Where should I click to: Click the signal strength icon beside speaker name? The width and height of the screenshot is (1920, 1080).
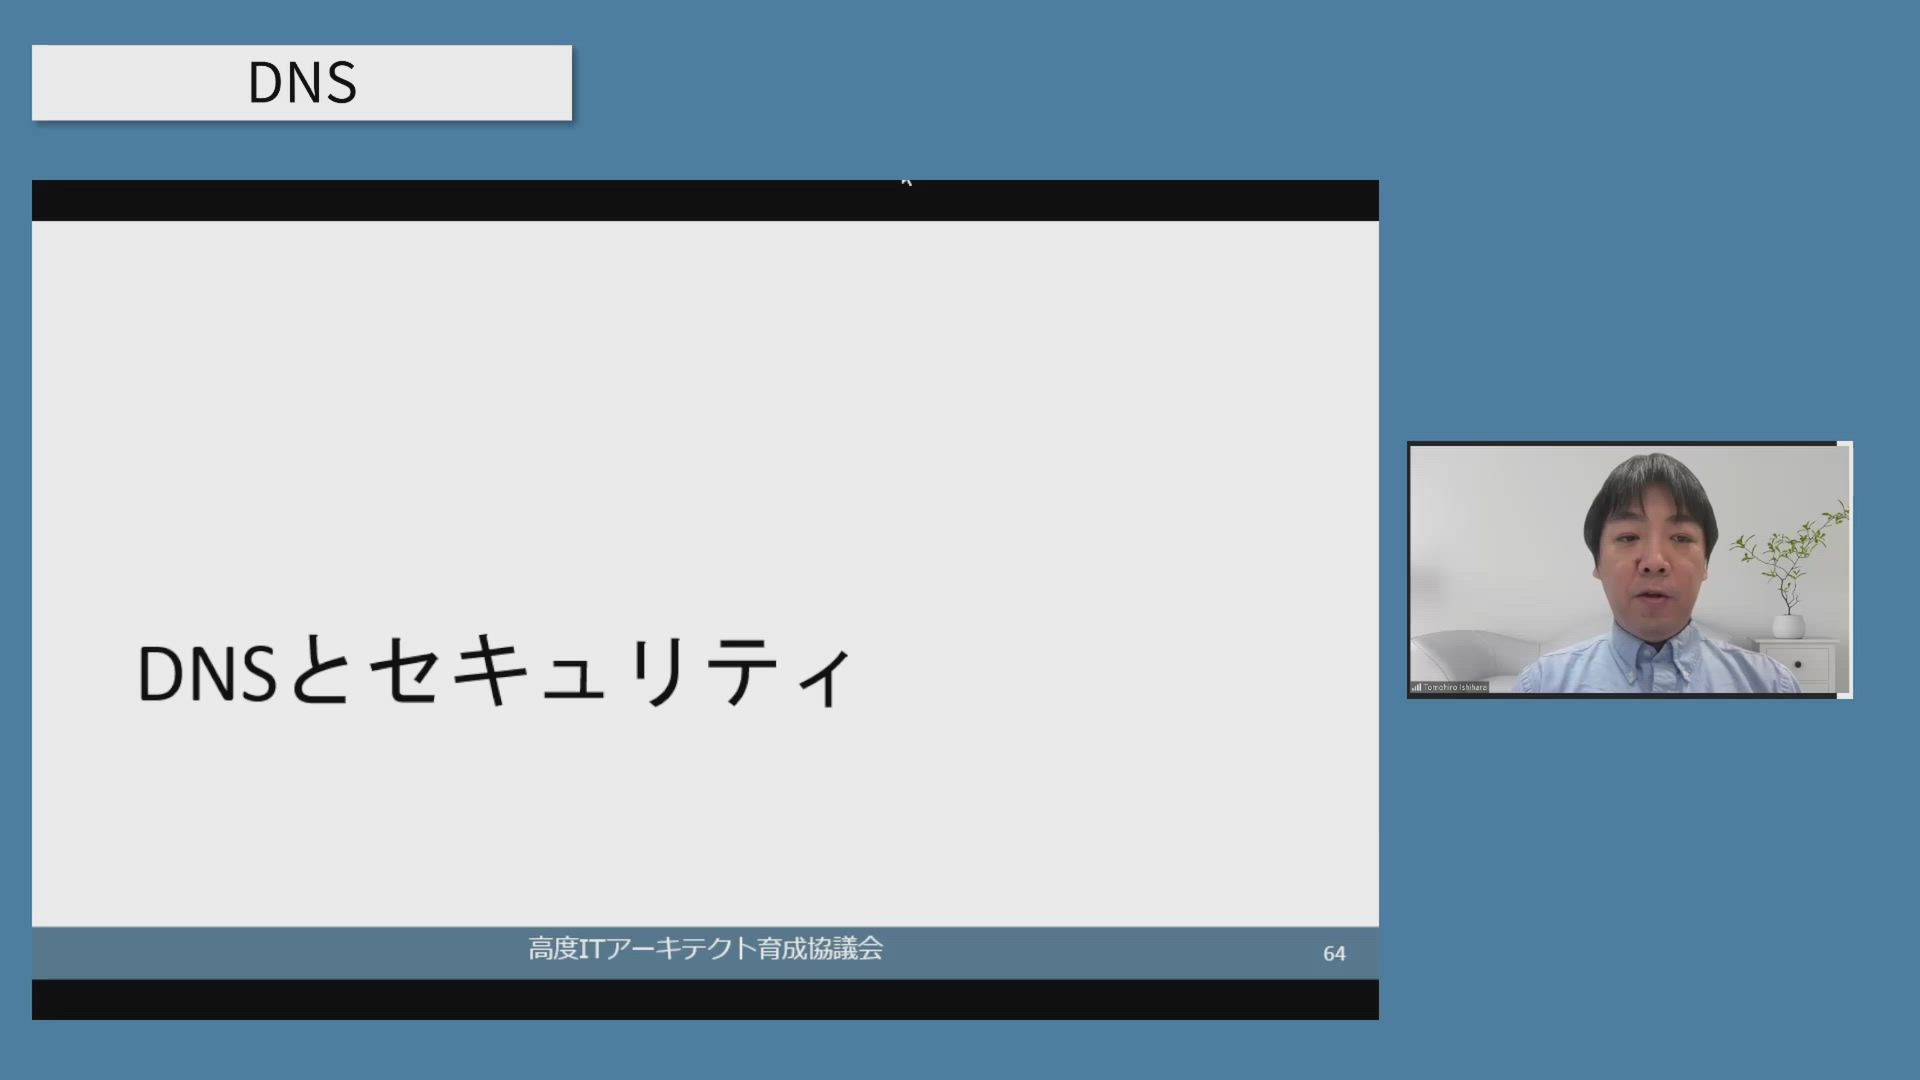[x=1416, y=687]
